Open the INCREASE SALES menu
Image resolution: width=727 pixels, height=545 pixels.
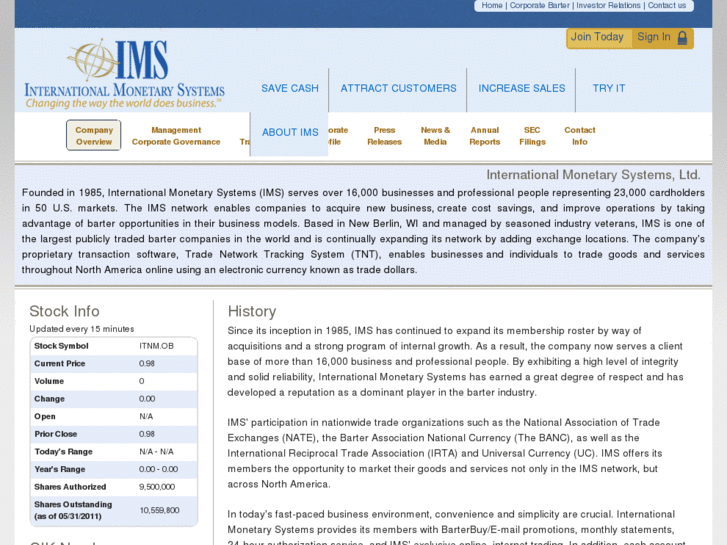click(x=522, y=88)
